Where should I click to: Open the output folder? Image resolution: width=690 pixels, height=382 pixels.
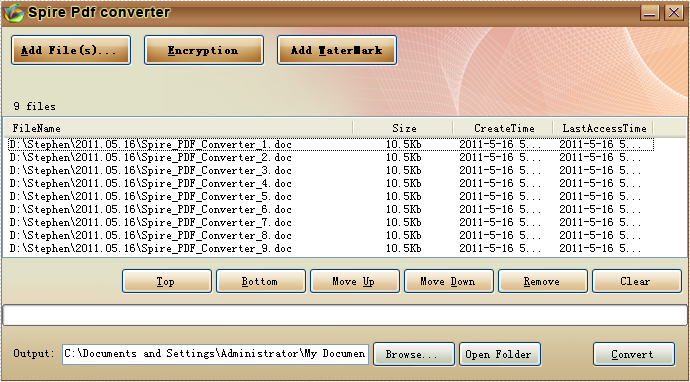click(x=500, y=354)
